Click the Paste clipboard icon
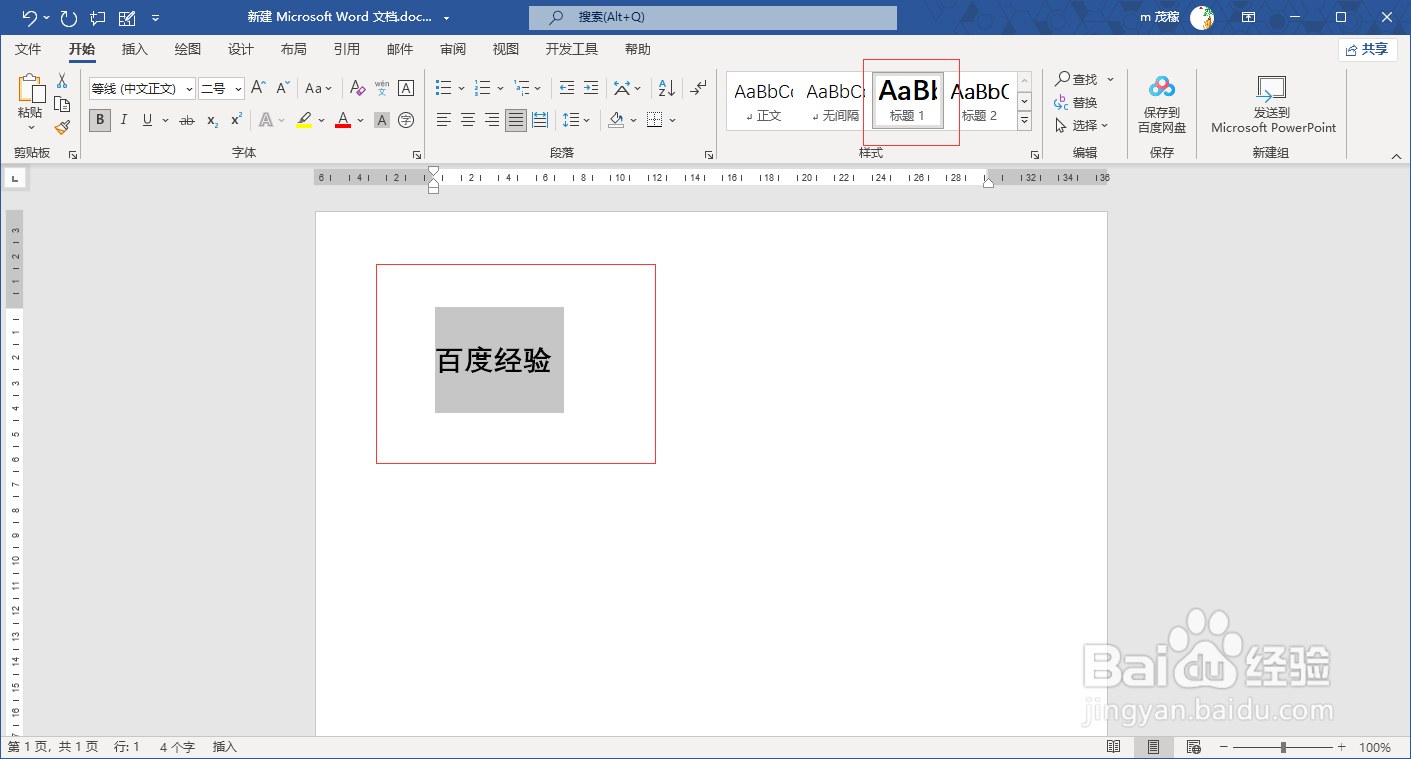Image resolution: width=1411 pixels, height=759 pixels. [31, 90]
